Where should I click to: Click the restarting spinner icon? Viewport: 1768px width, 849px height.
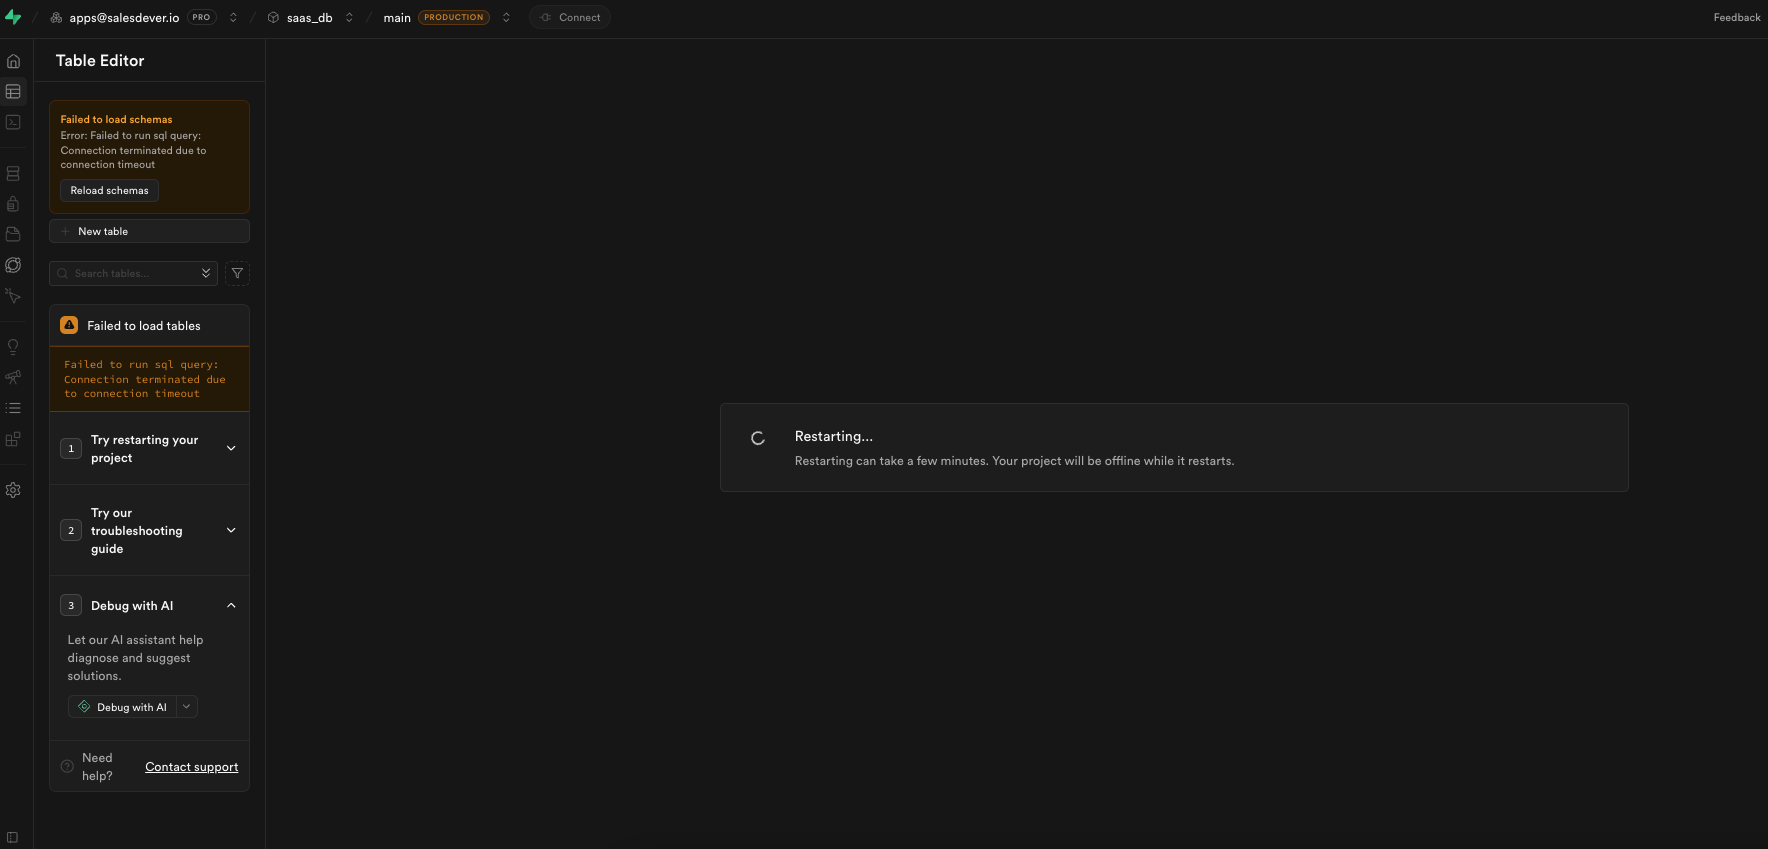pyautogui.click(x=758, y=438)
